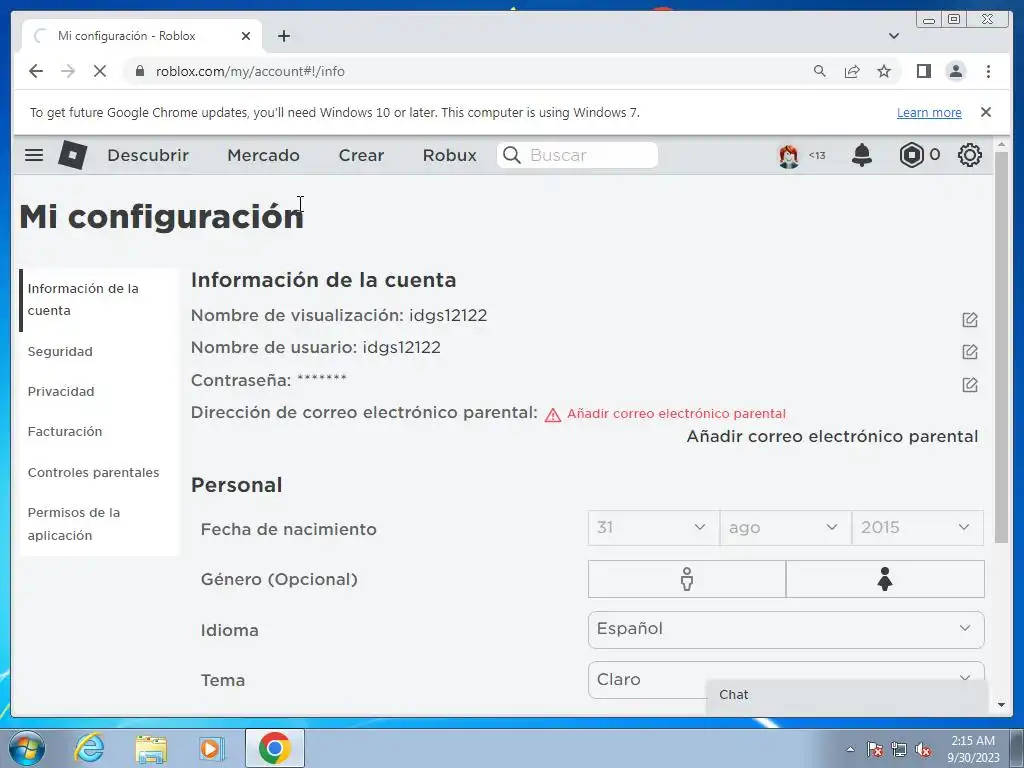Click the Buscar search field
The height and width of the screenshot is (768, 1024).
pyautogui.click(x=577, y=155)
